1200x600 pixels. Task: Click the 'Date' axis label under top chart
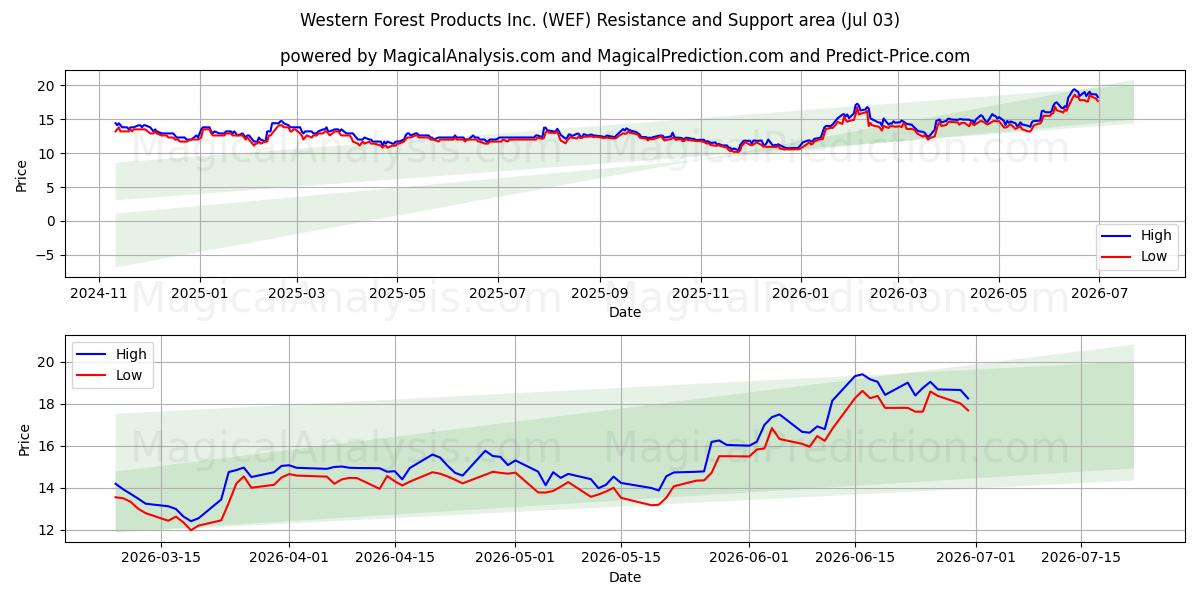click(625, 313)
